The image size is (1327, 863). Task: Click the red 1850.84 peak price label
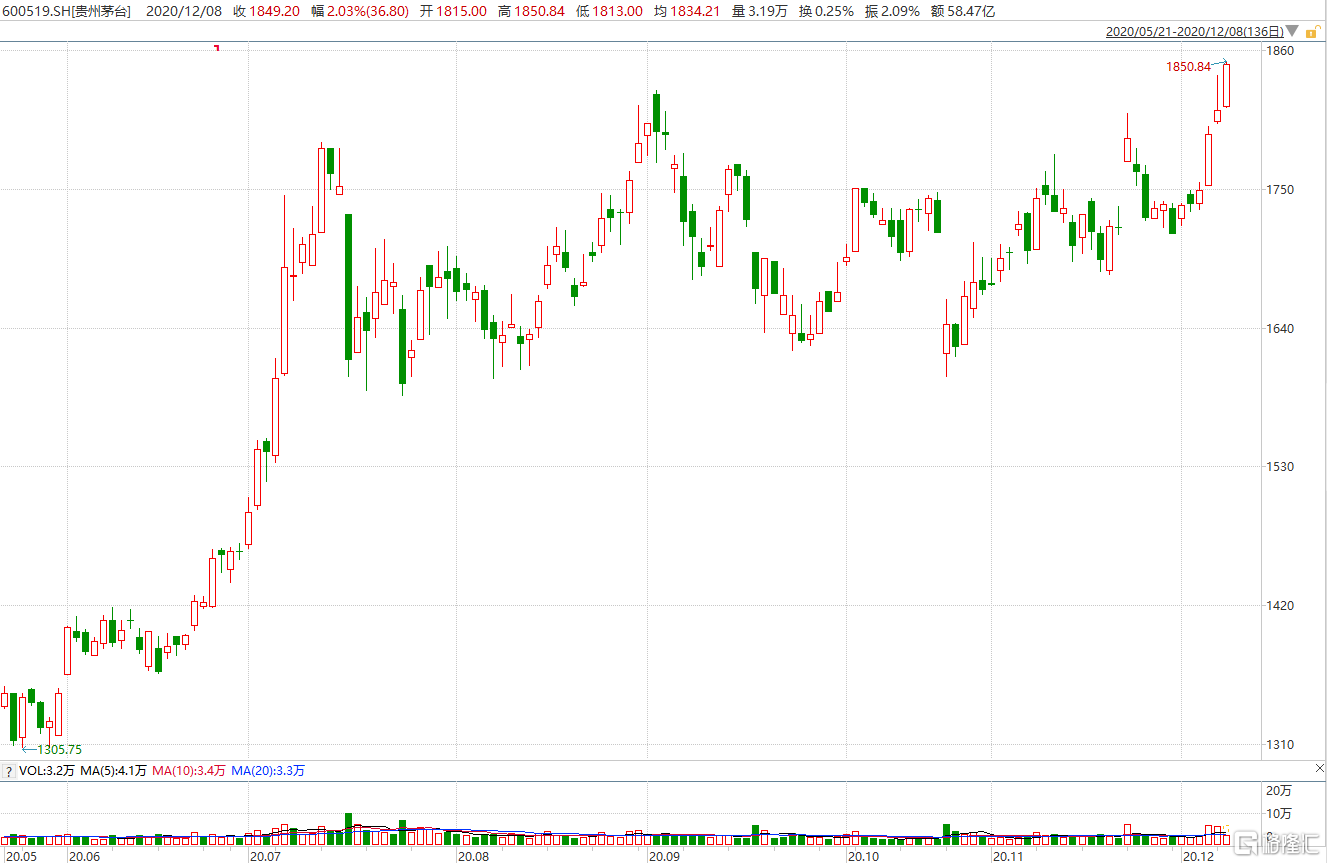pos(1188,67)
